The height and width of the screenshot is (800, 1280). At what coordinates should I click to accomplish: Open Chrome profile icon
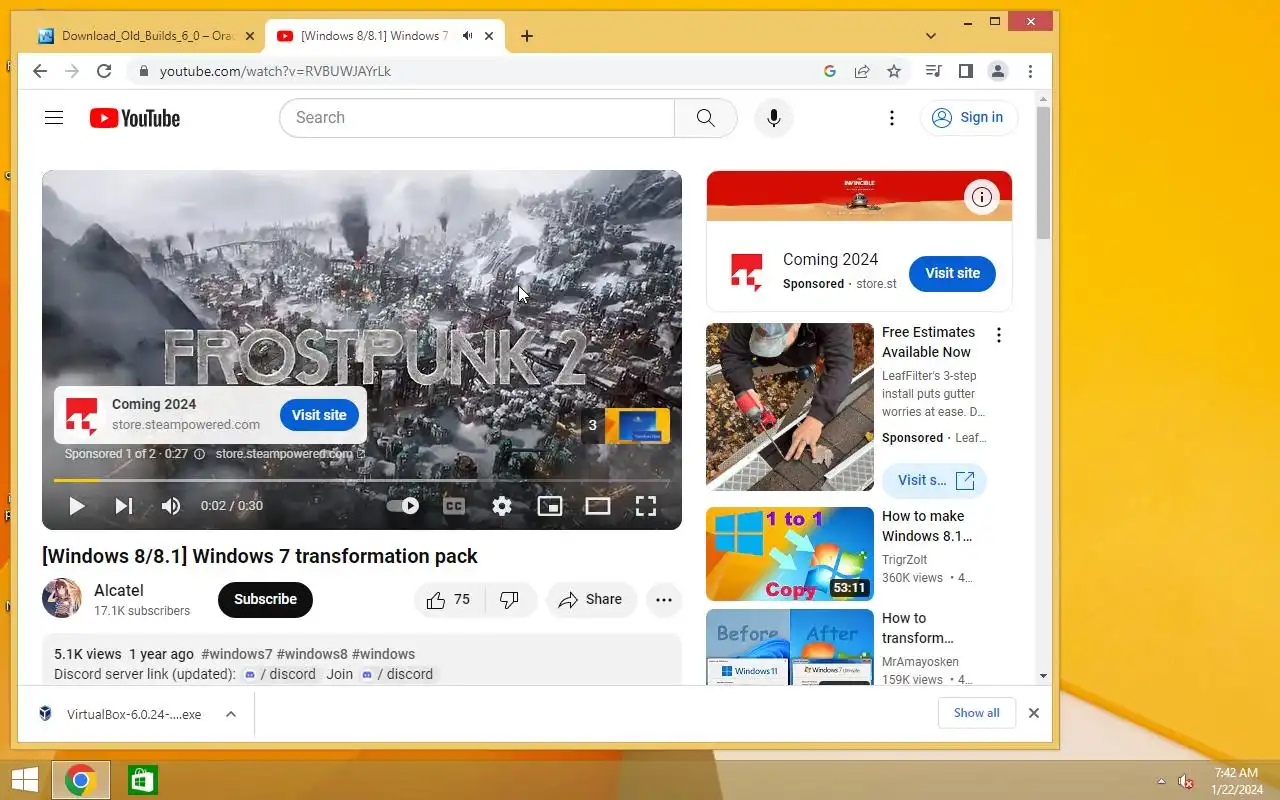coord(998,71)
